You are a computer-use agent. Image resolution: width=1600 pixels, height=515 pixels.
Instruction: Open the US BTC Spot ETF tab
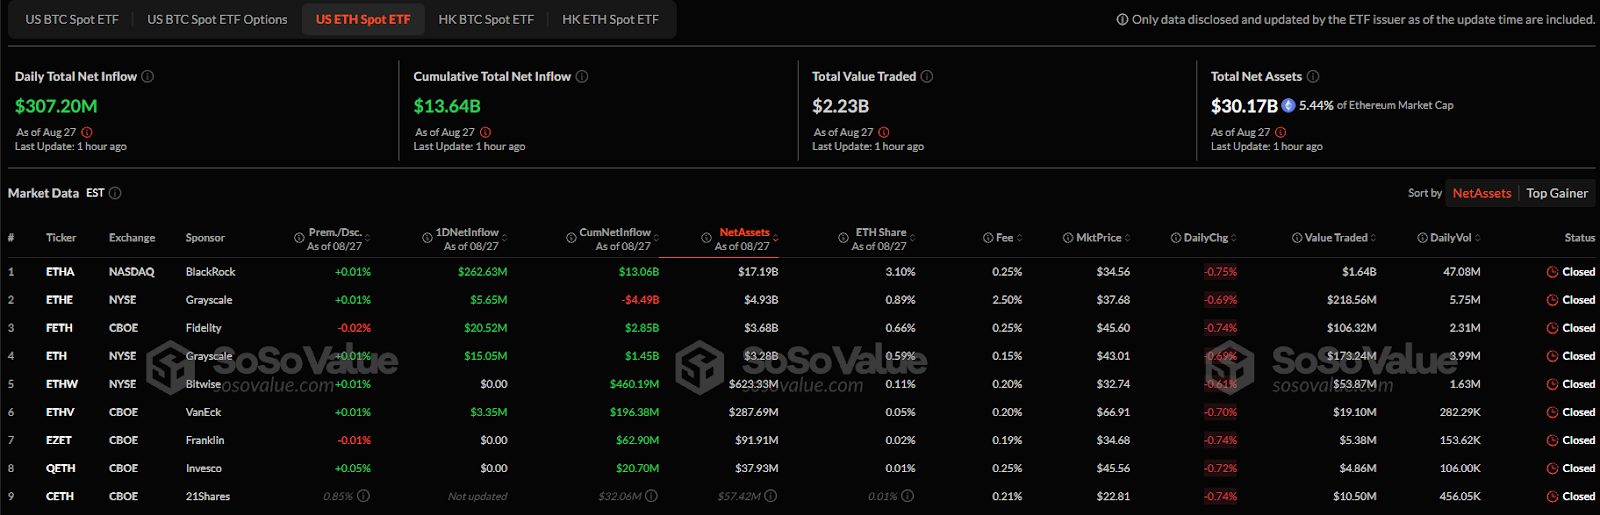click(72, 19)
